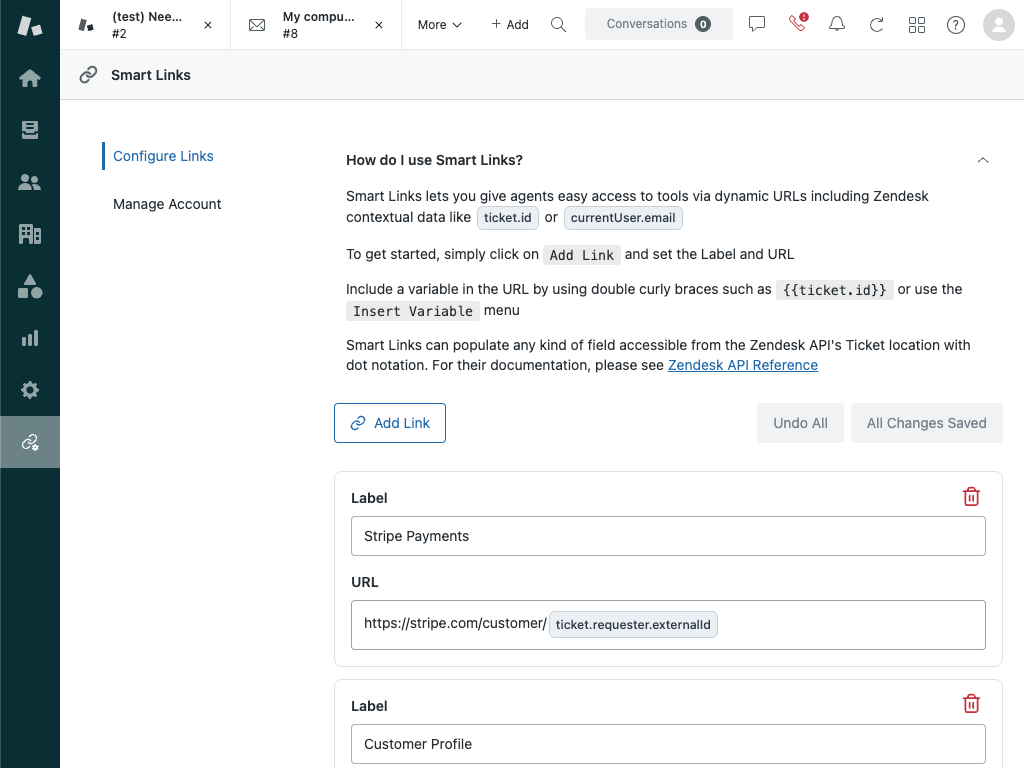Screen dimensions: 1024x768
Task: Click the Stripe Payments label field
Action: pos(668,536)
